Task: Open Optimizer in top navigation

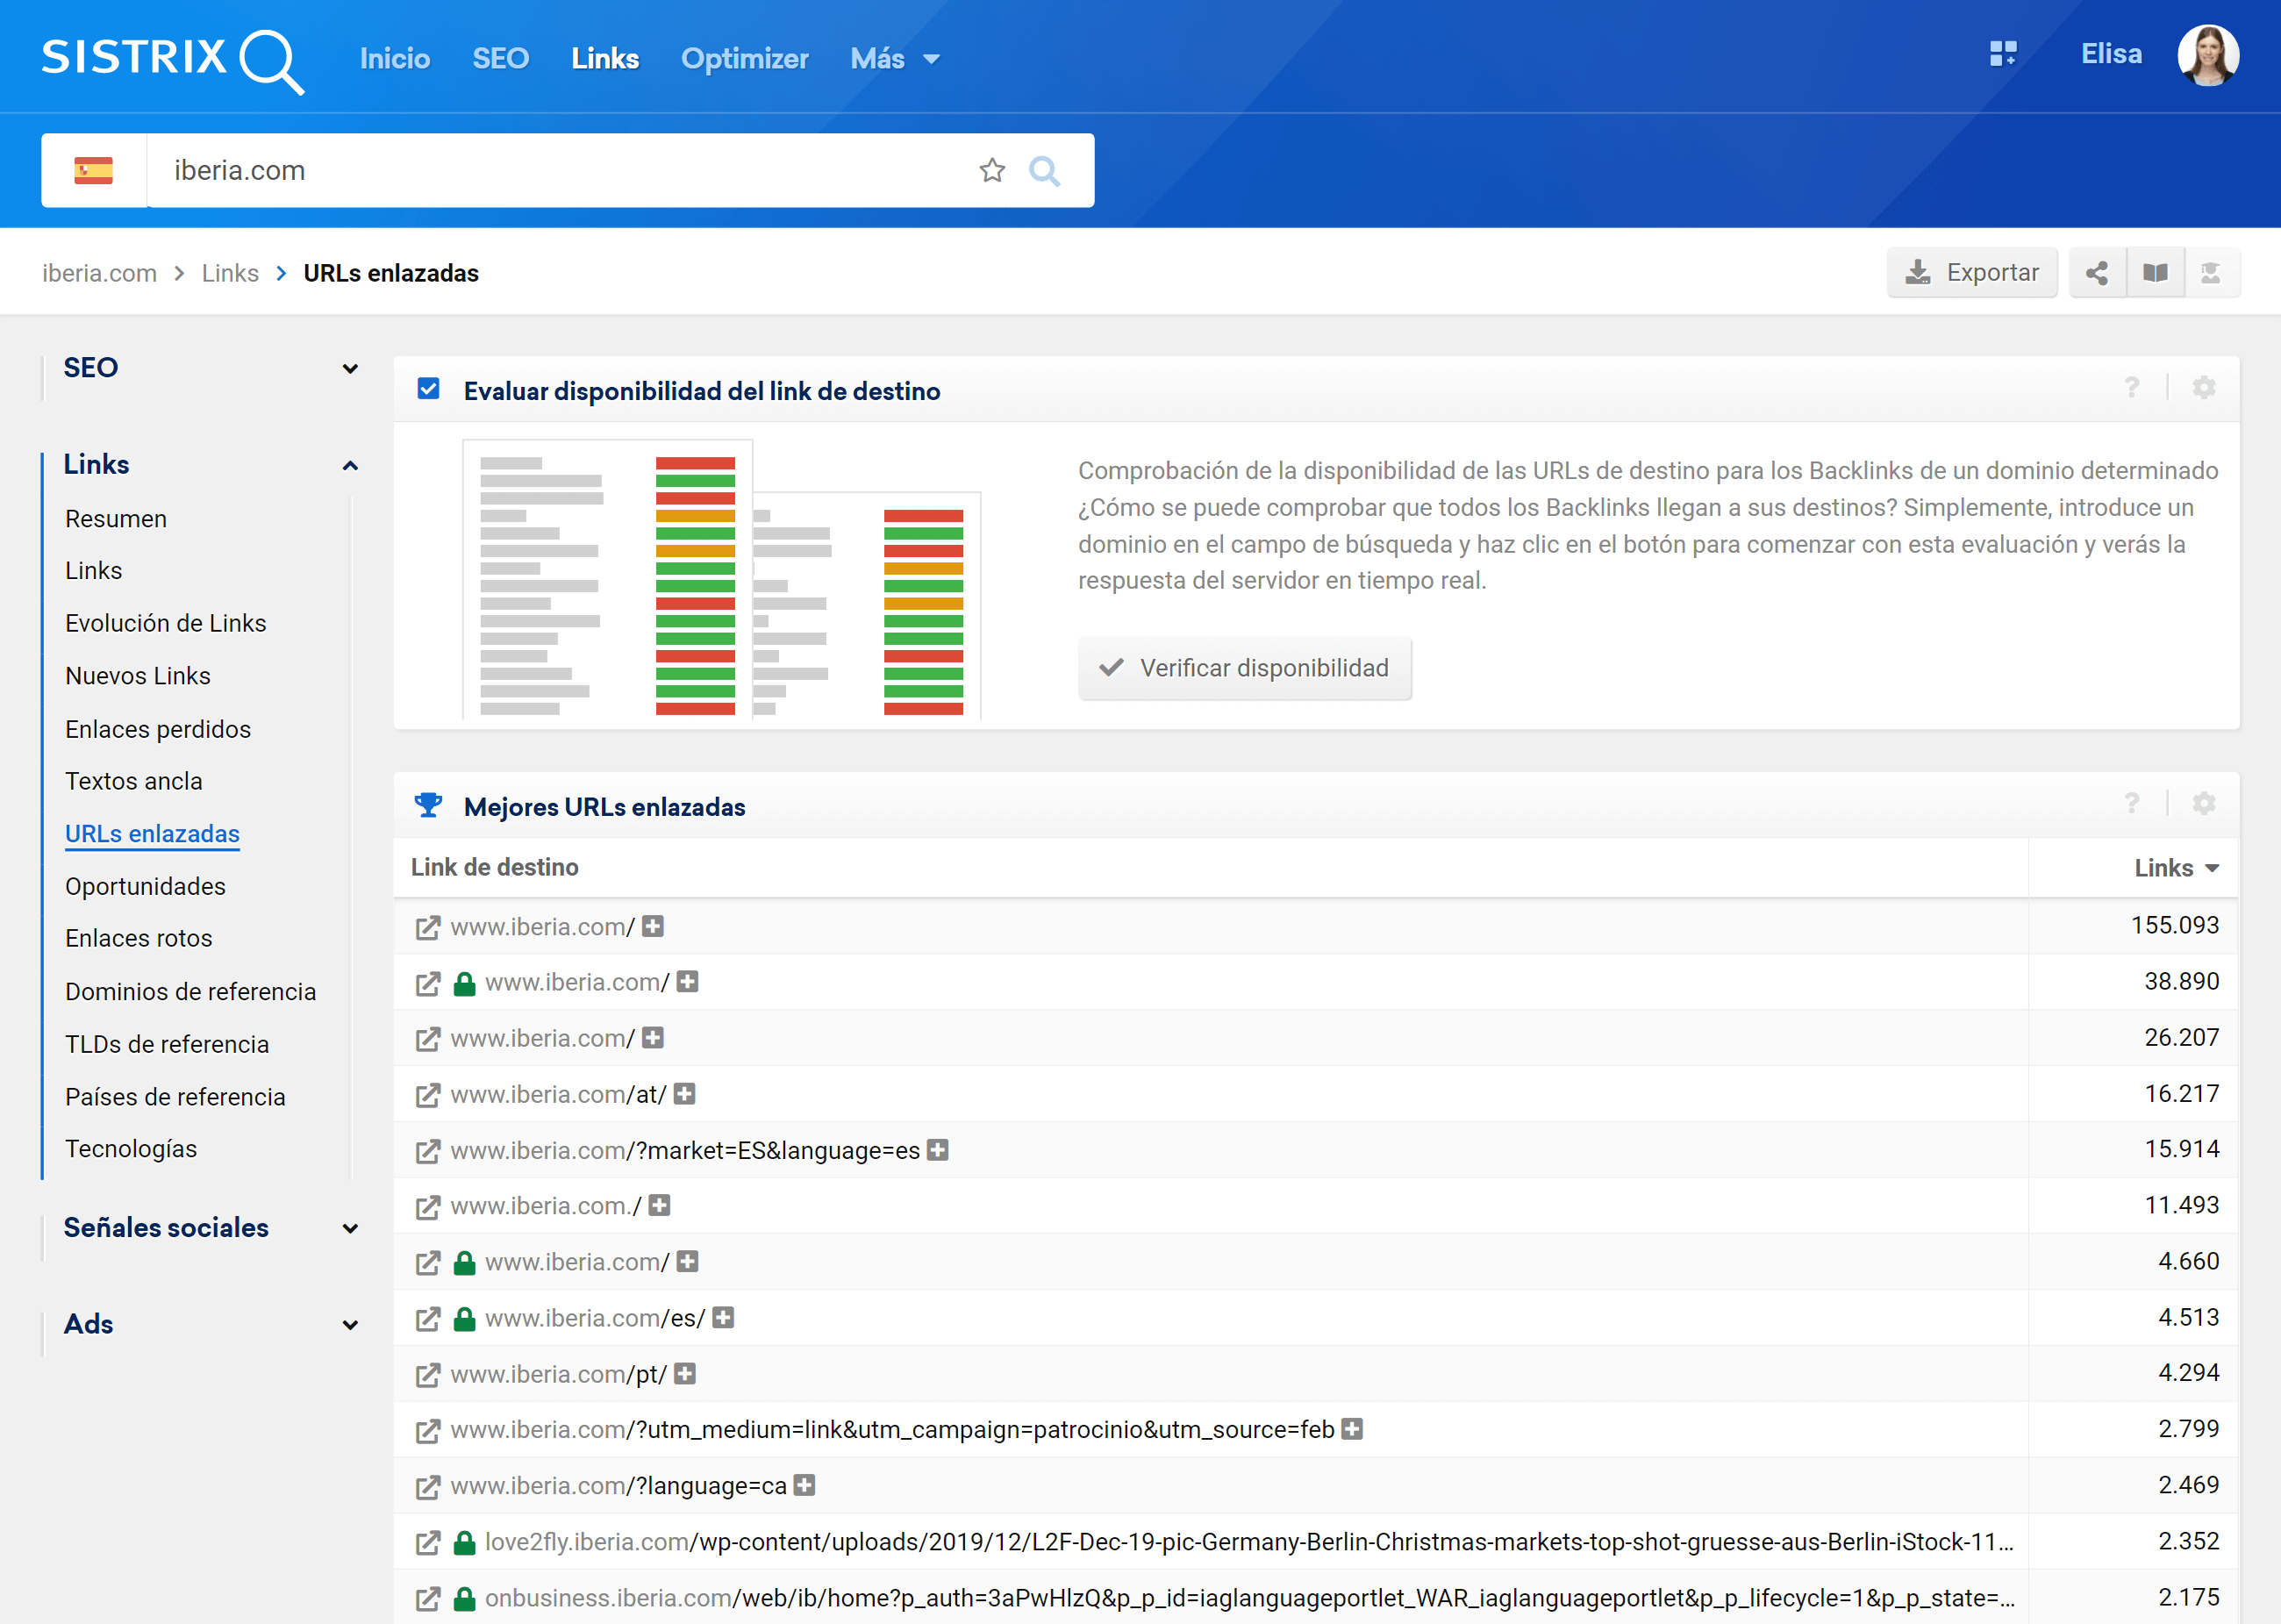Action: tap(744, 59)
